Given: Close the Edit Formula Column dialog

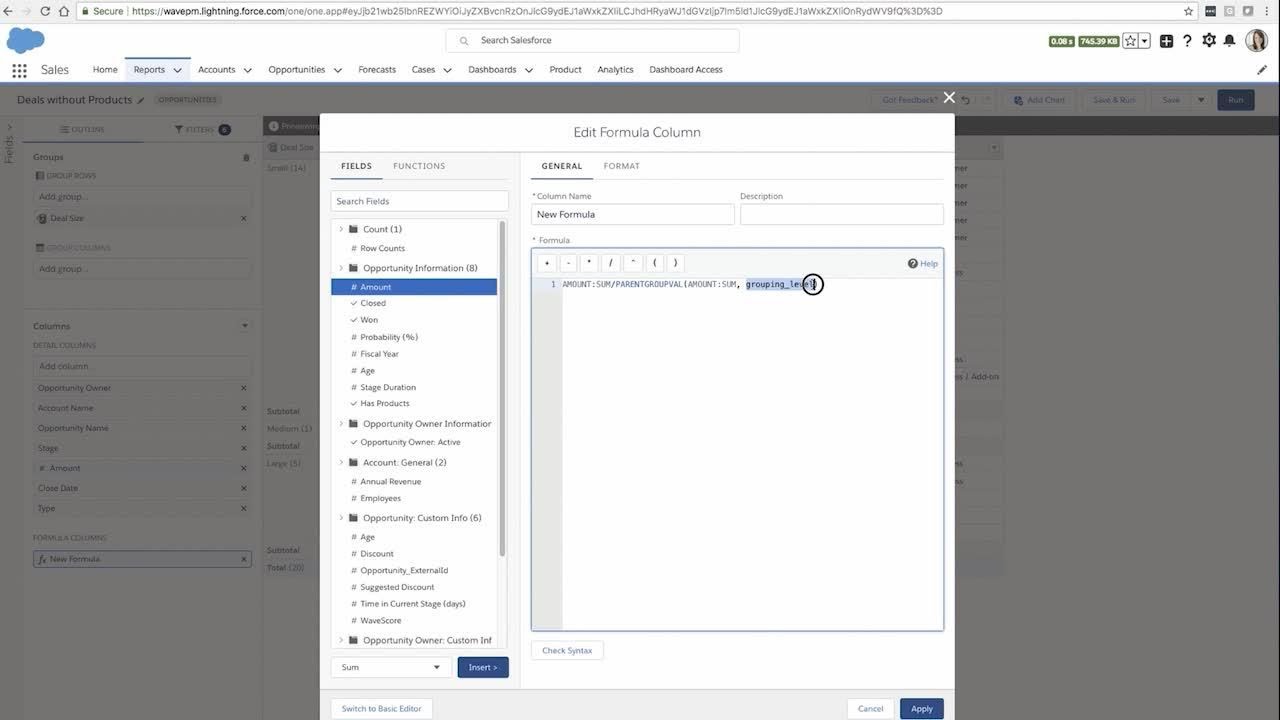Looking at the screenshot, I should coord(949,97).
